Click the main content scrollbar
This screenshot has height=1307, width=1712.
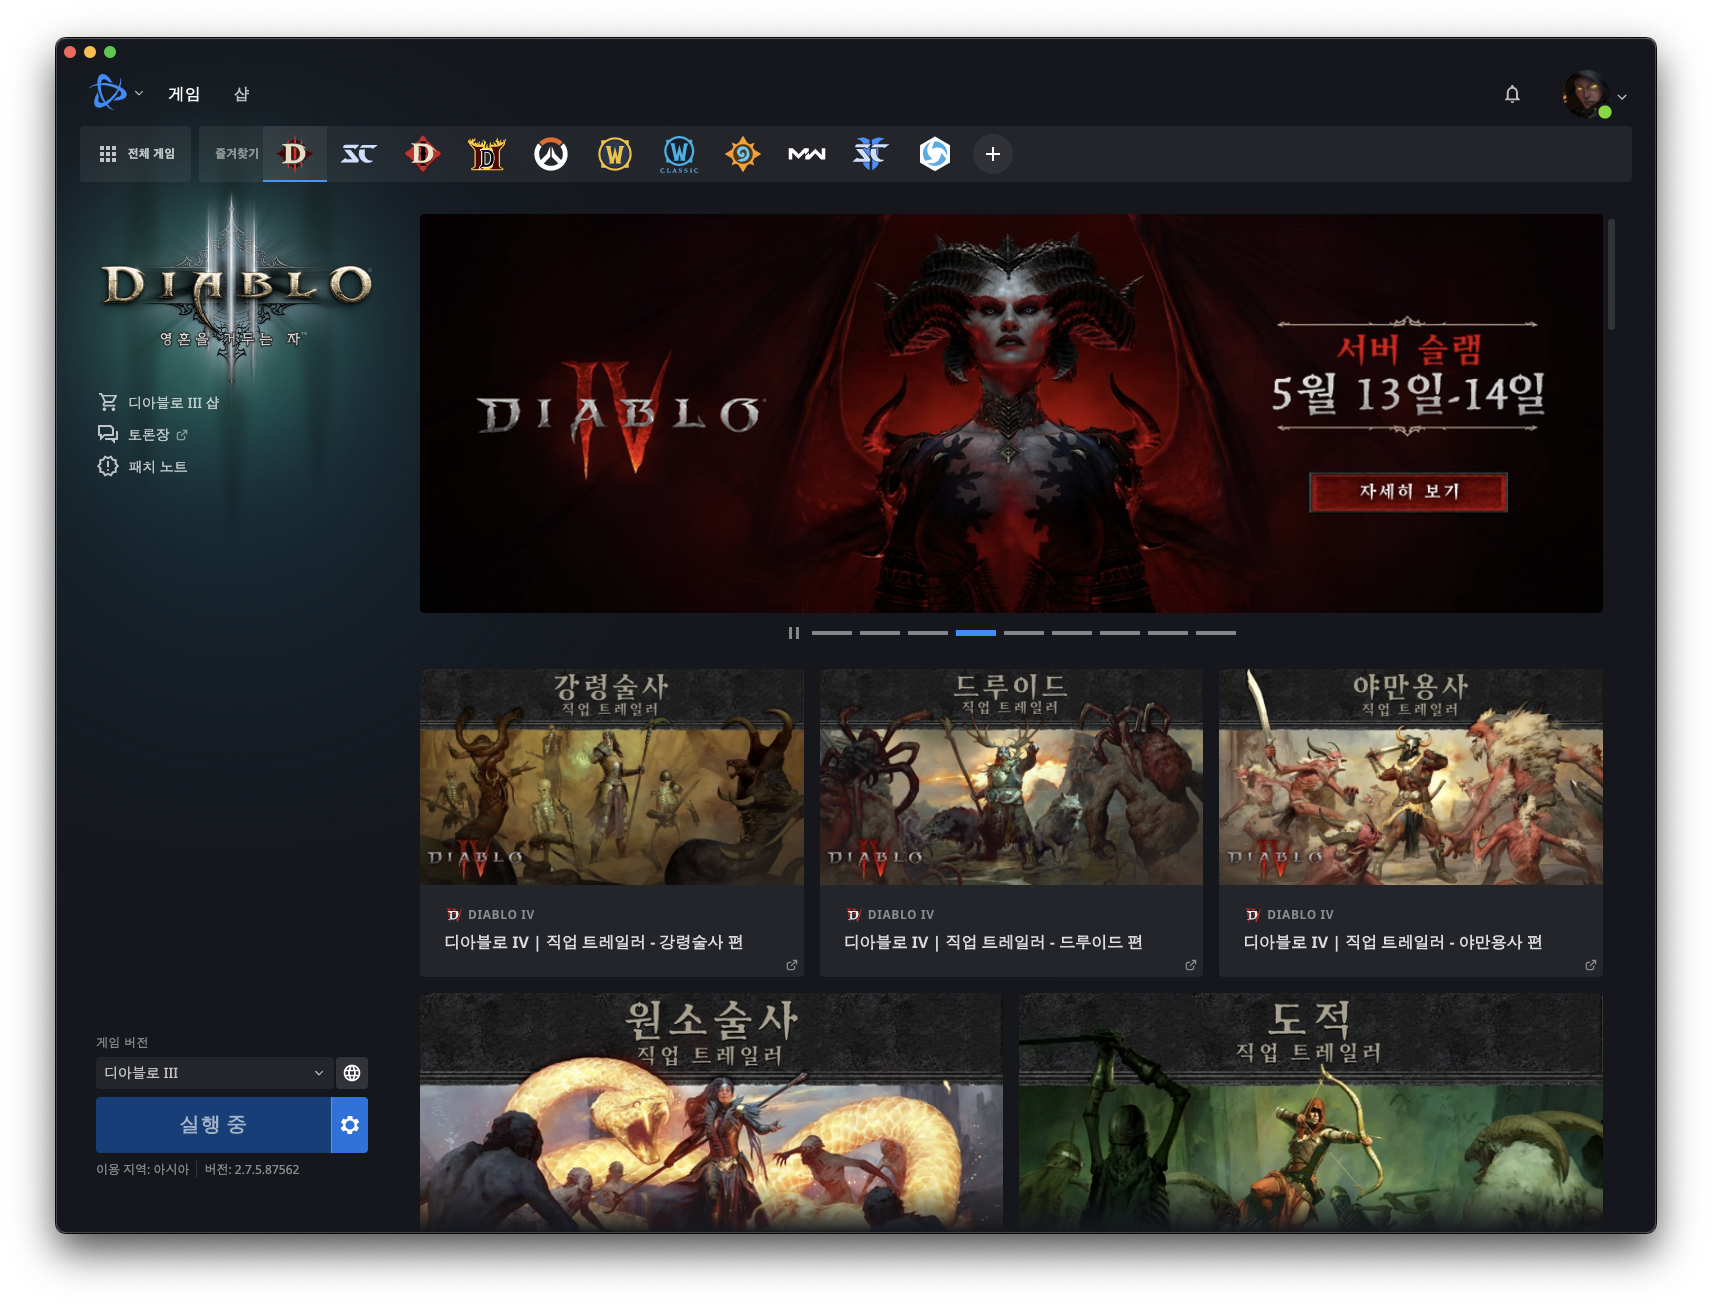coord(1611,274)
